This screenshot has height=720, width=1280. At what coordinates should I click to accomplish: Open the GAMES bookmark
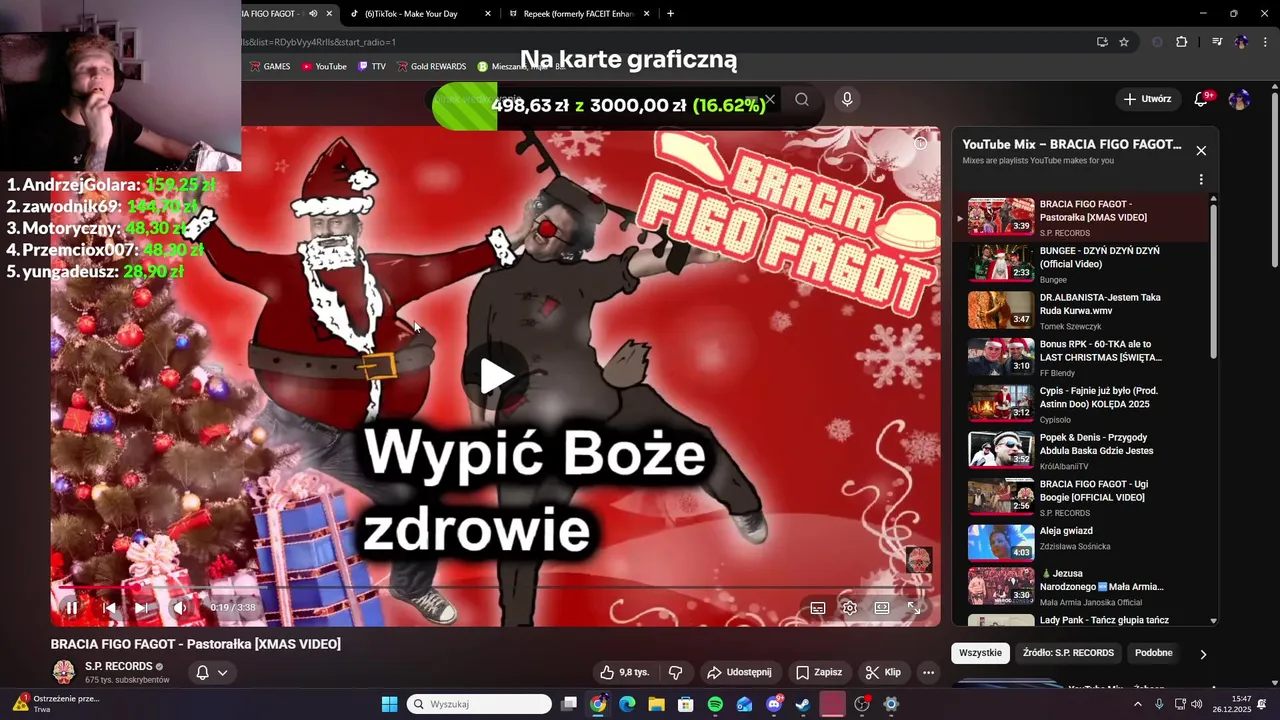pos(269,67)
